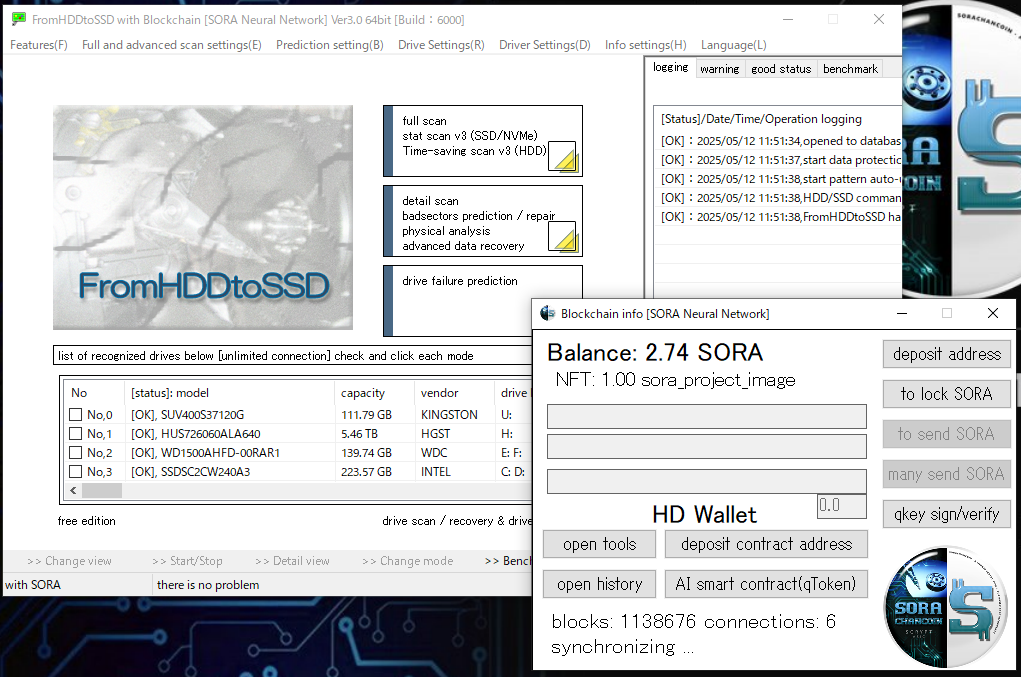Click the >> Change mode link
Screen dimensions: 1021x677
click(x=408, y=561)
